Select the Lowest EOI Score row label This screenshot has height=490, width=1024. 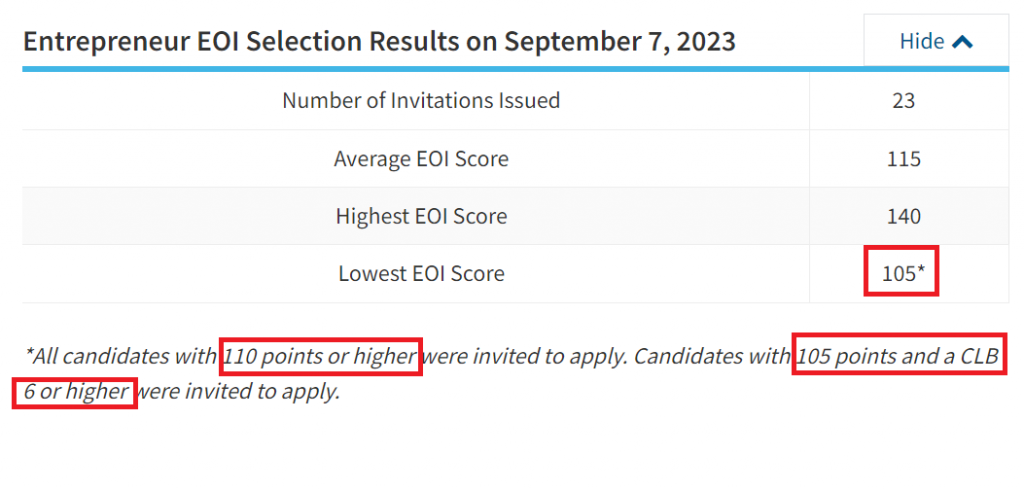[x=421, y=273]
